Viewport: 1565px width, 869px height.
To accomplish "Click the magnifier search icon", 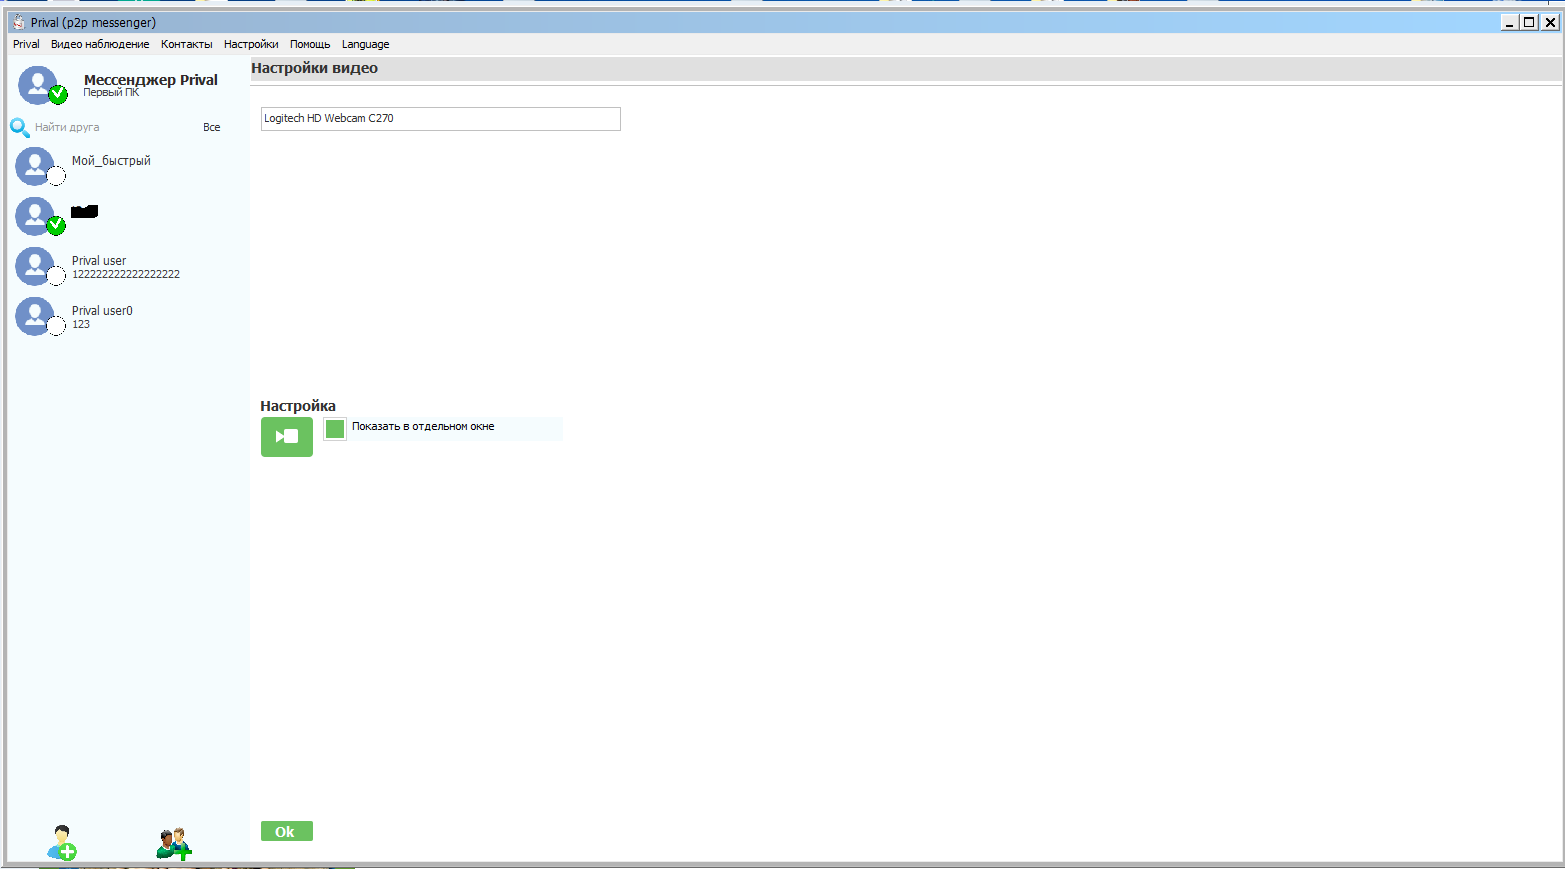I will (19, 127).
